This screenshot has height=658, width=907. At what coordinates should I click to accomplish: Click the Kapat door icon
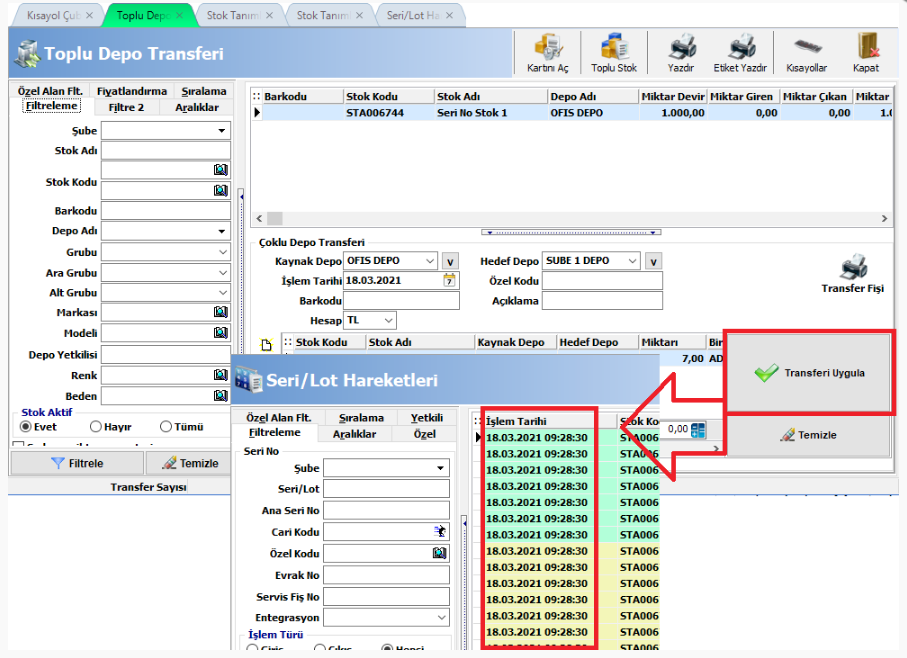tap(866, 53)
